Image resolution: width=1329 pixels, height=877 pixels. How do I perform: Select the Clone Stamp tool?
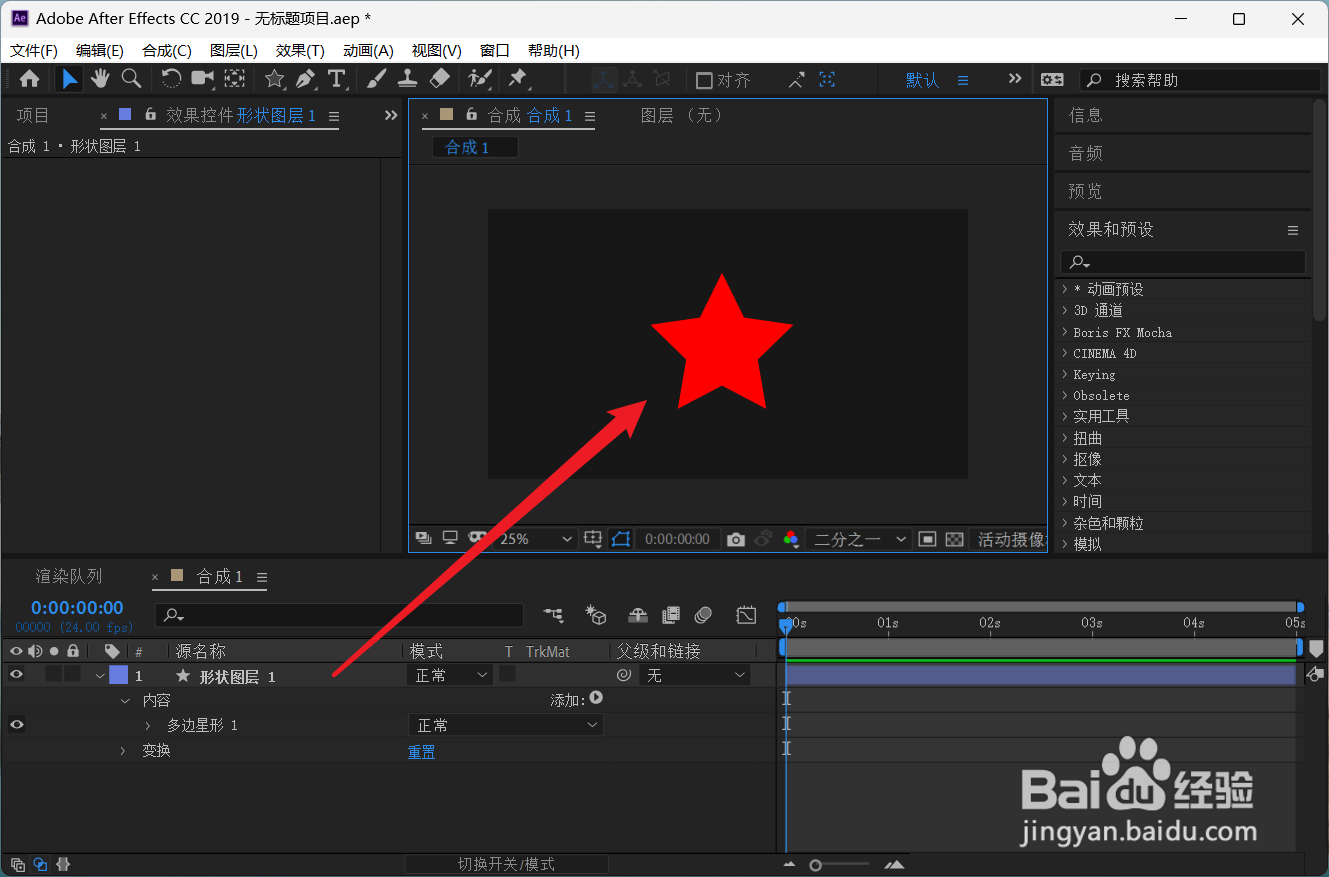click(408, 79)
